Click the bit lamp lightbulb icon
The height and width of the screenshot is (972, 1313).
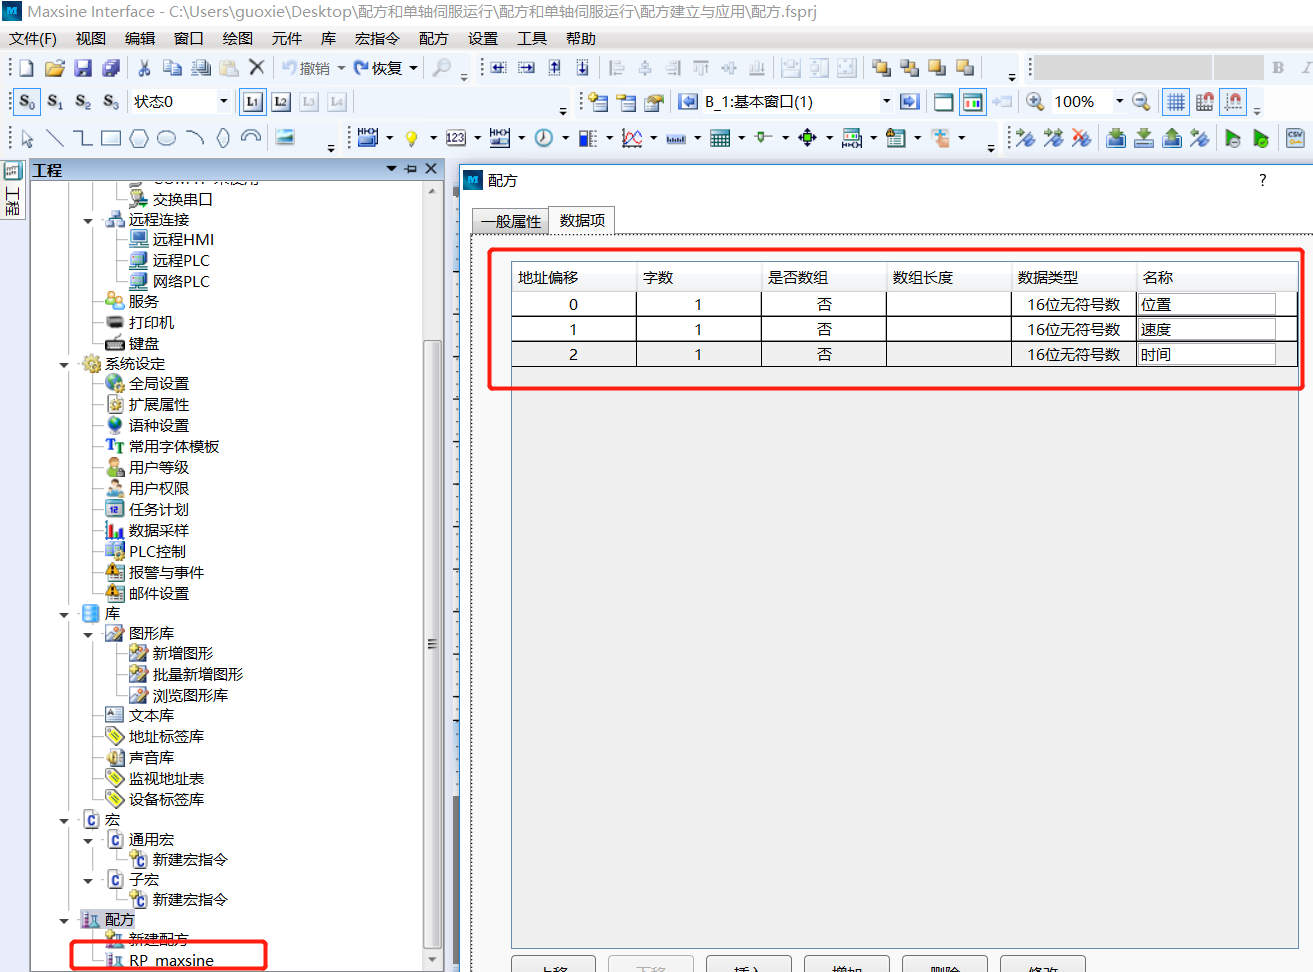coord(411,138)
